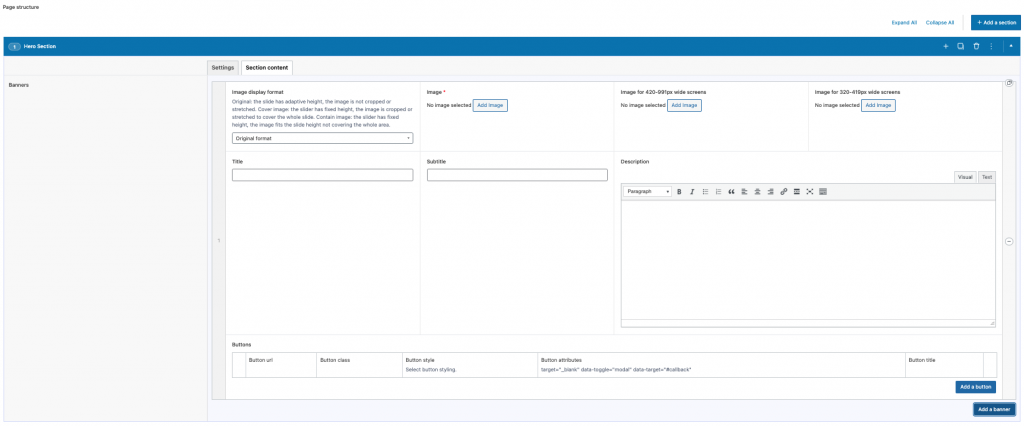This screenshot has width=1024, height=426.
Task: Click Collapse All link
Action: pyautogui.click(x=940, y=23)
